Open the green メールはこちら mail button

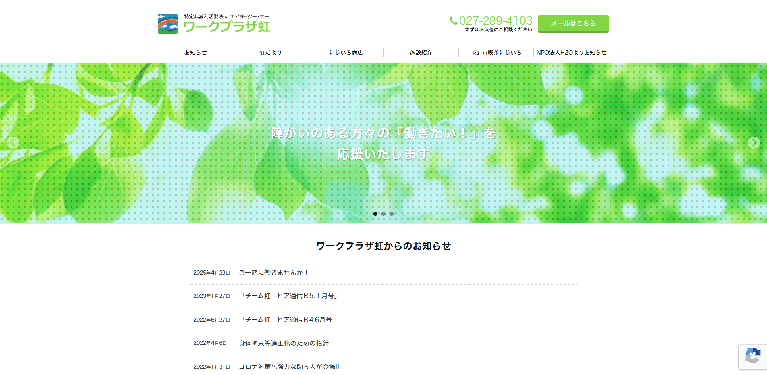point(573,23)
